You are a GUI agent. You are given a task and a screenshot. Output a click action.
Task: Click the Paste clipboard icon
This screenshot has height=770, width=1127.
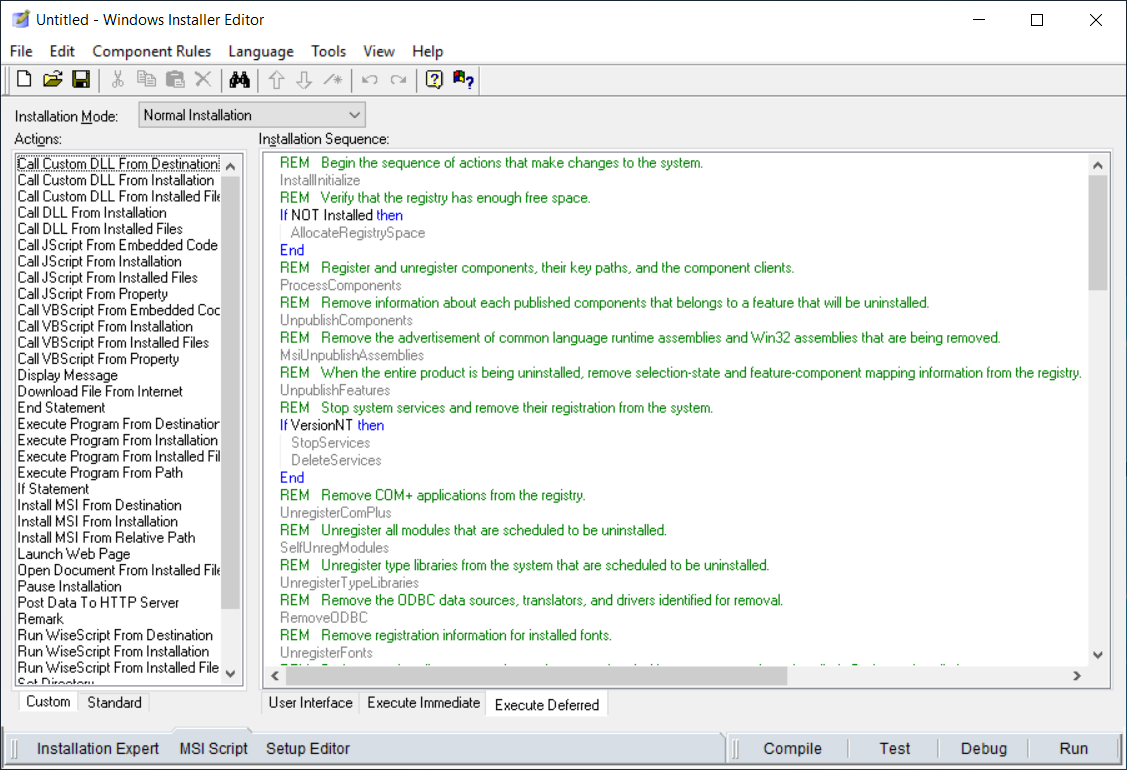[175, 79]
